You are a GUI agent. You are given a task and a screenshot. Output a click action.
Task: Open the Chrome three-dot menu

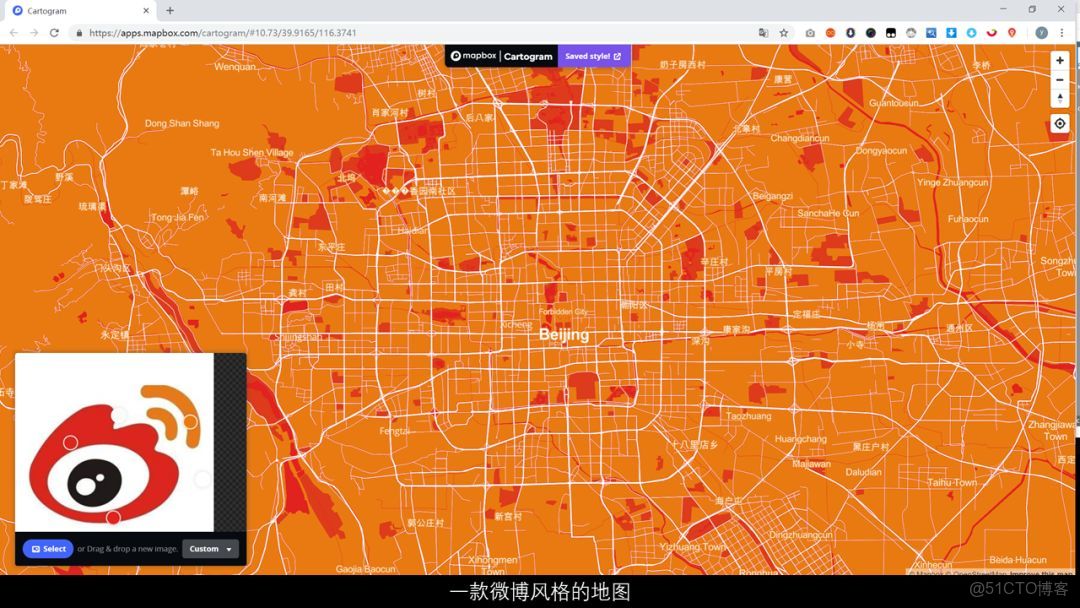pyautogui.click(x=1061, y=32)
